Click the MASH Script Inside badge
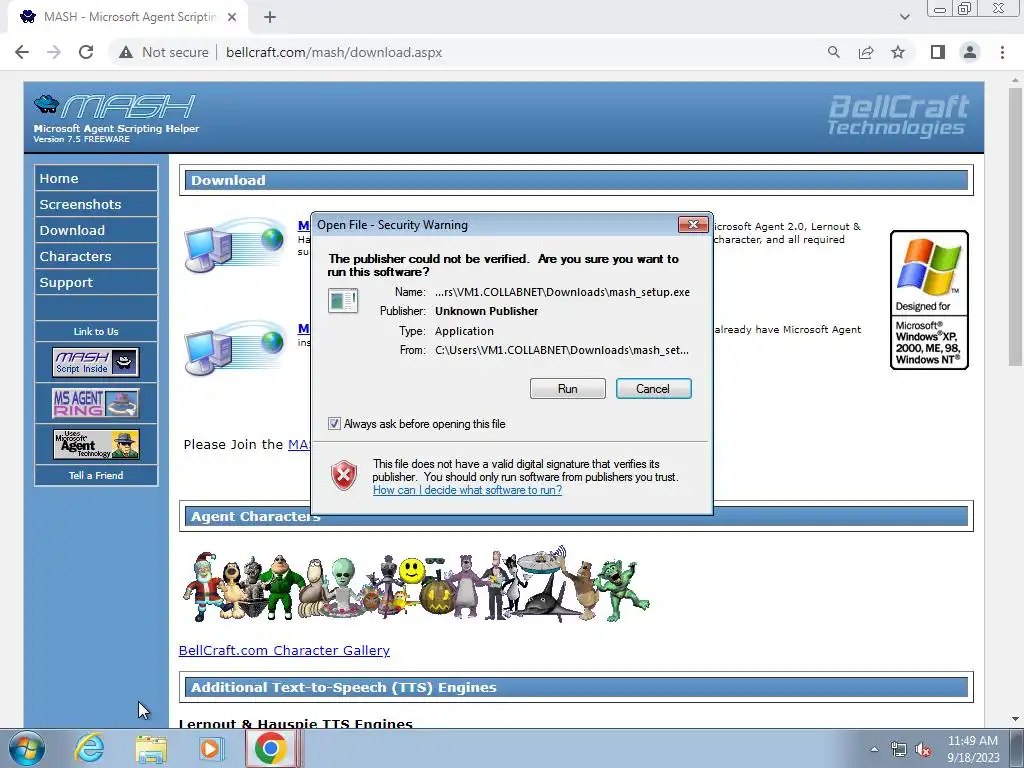 (x=96, y=362)
